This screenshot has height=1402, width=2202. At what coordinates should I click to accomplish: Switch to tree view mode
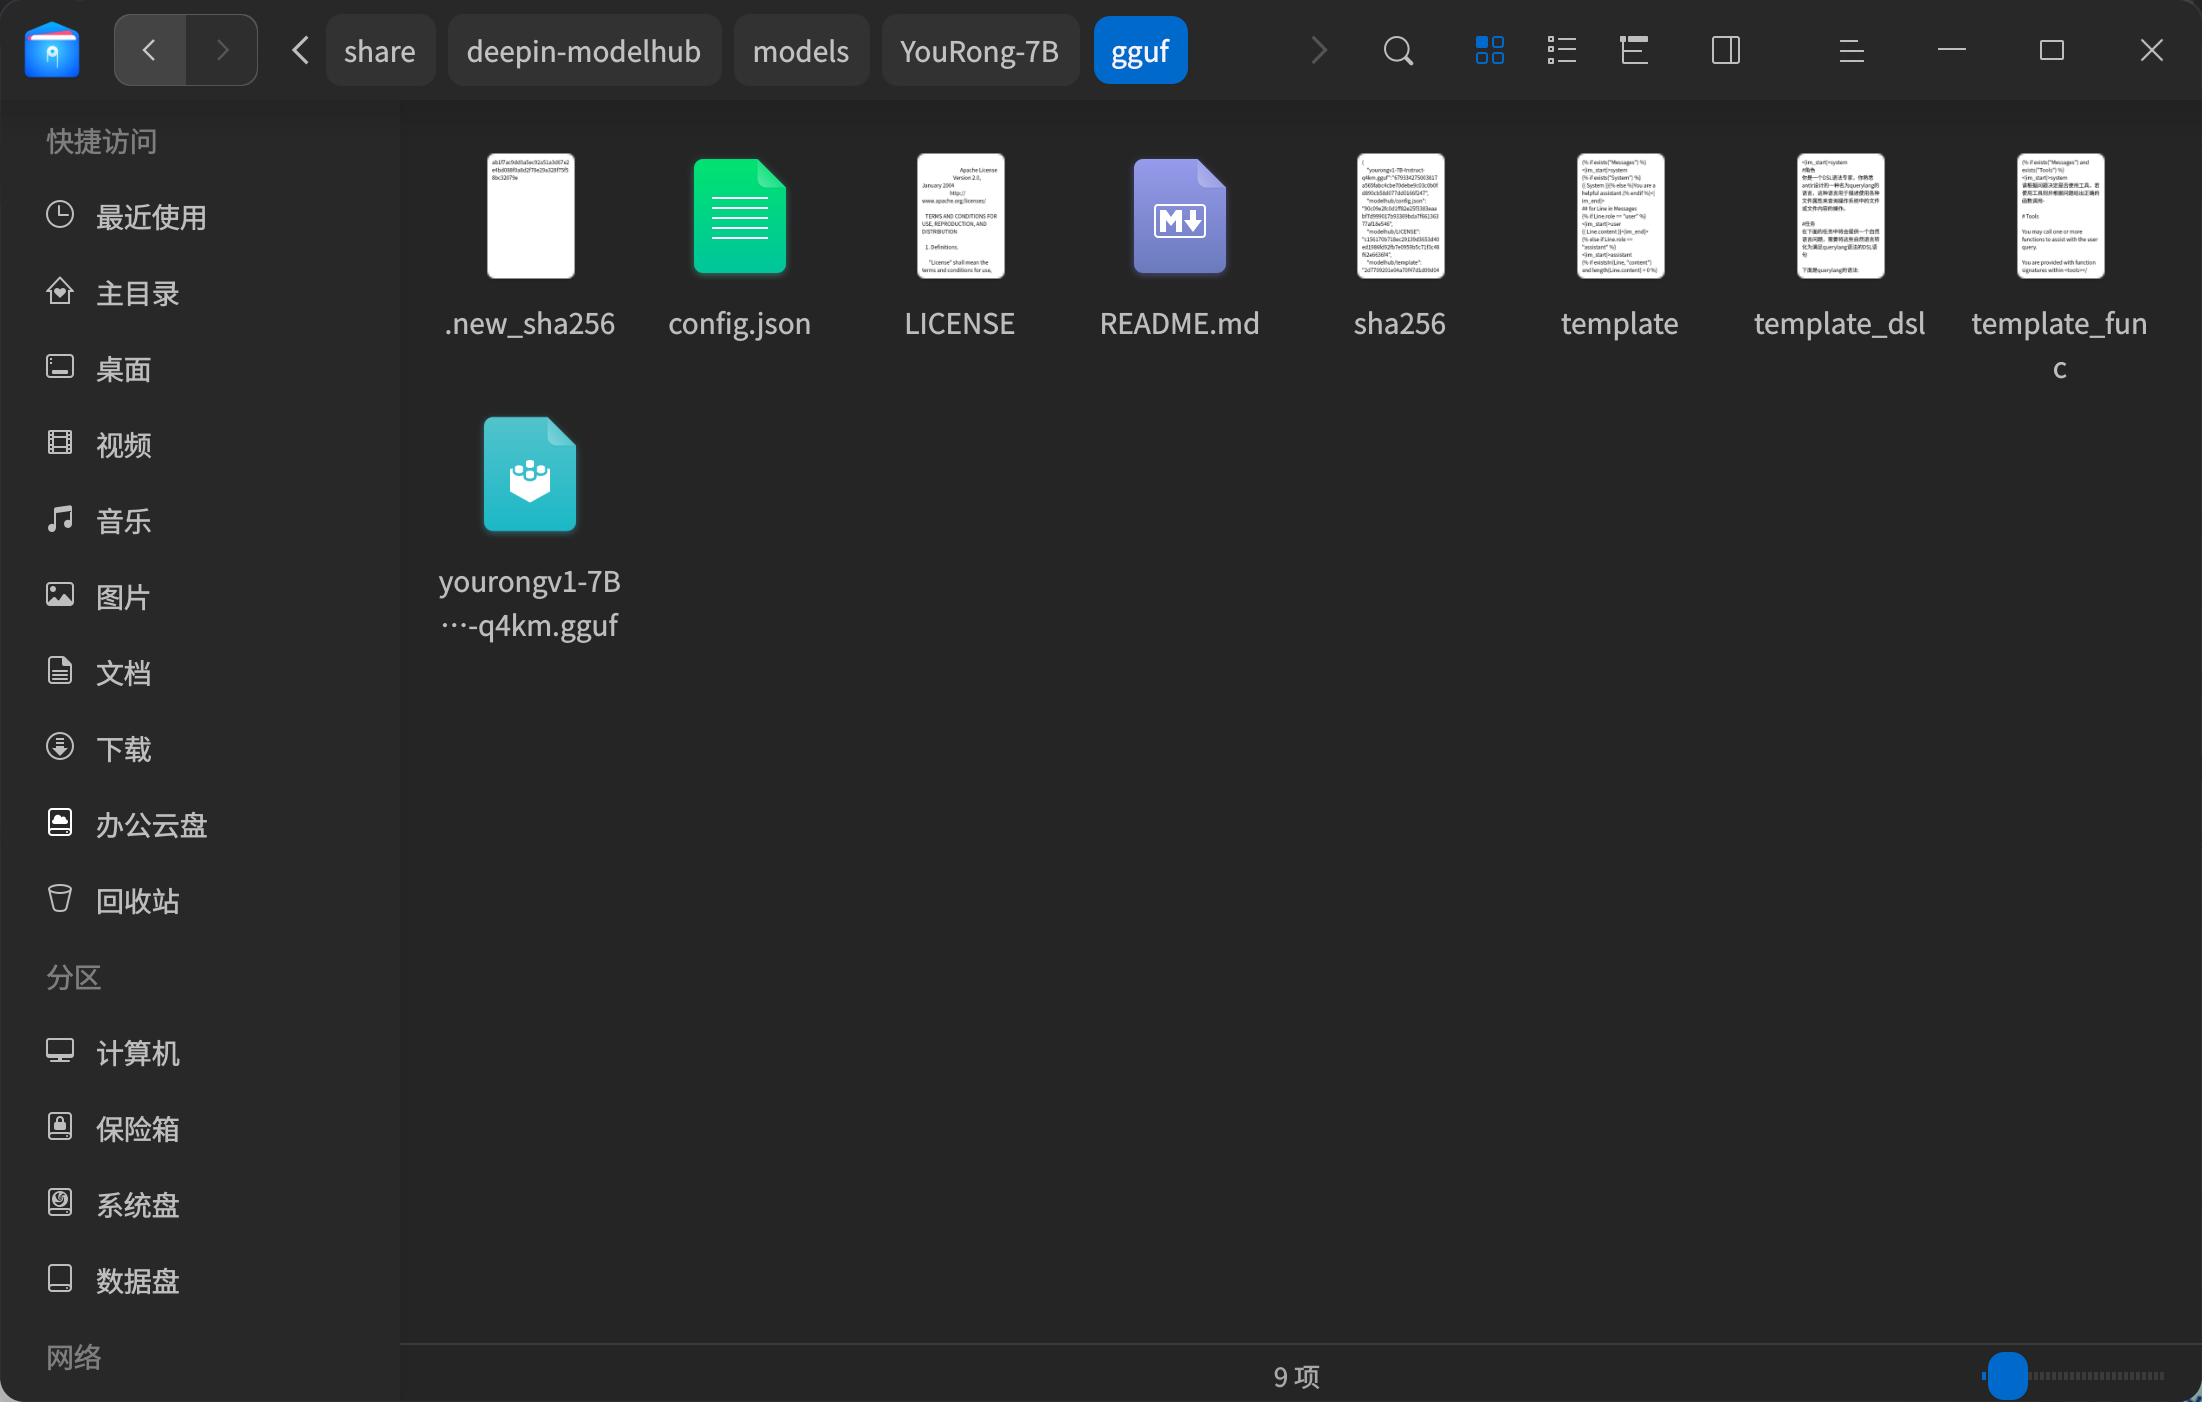[1634, 50]
